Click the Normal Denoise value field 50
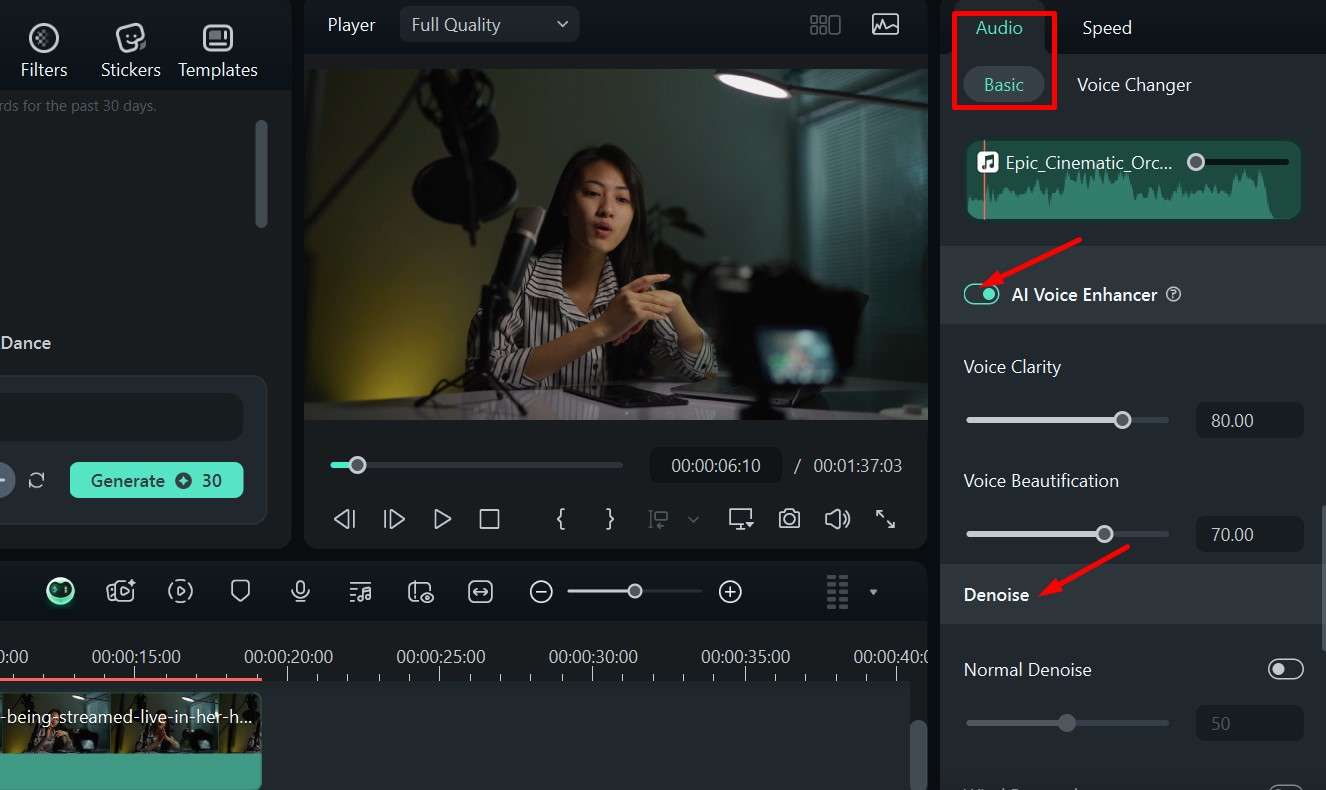 1249,723
